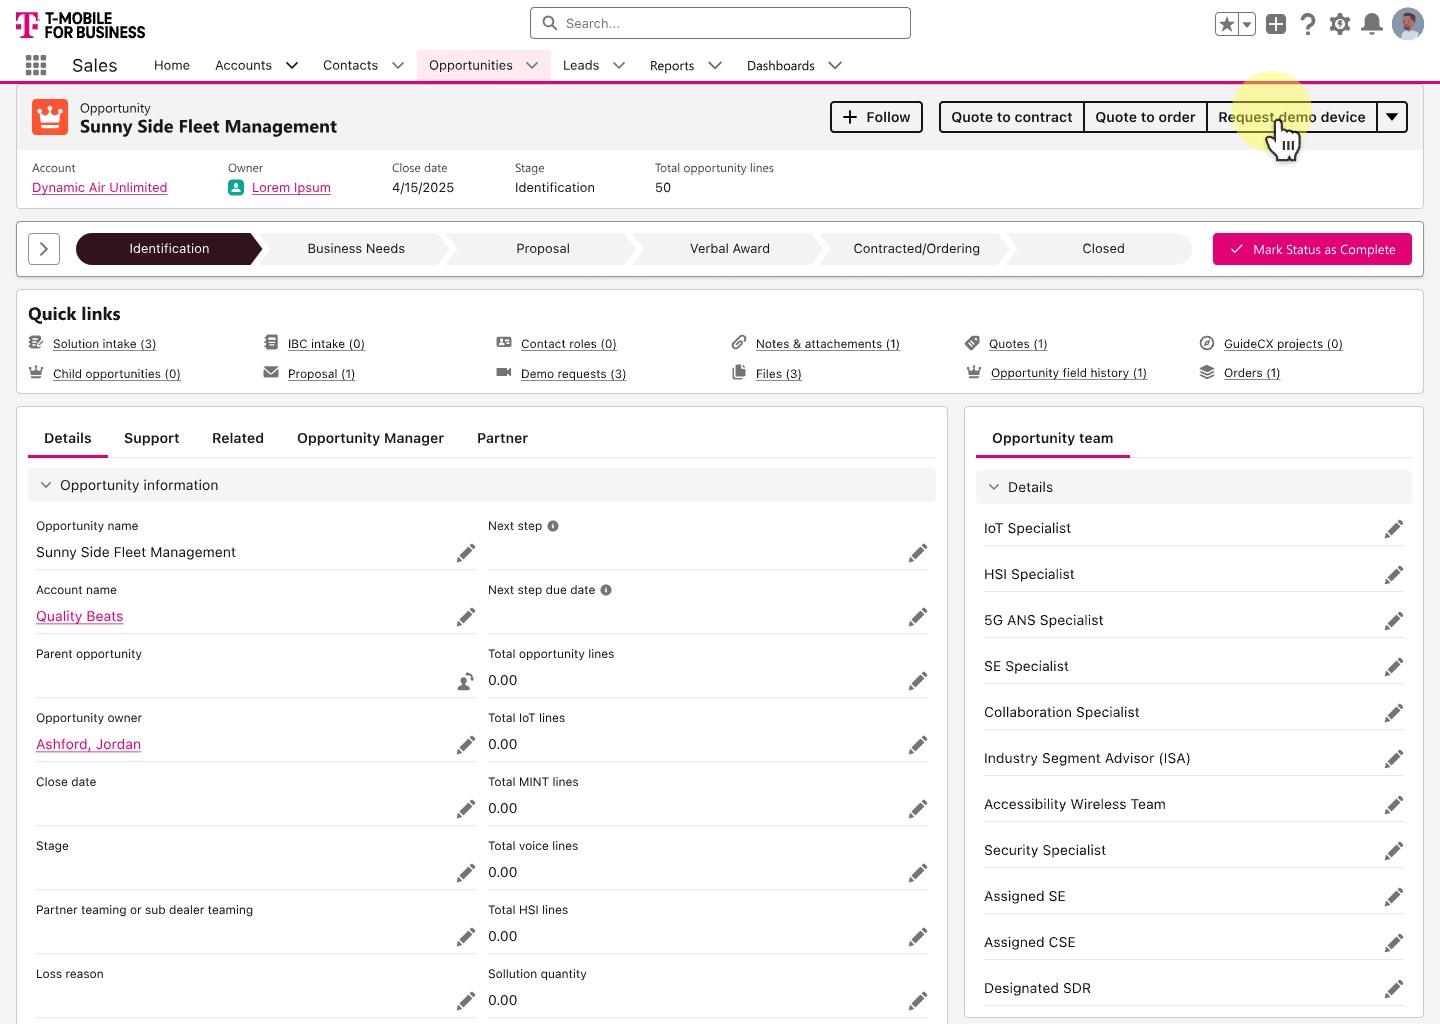
Task: Open the Partner tab
Action: 502,438
